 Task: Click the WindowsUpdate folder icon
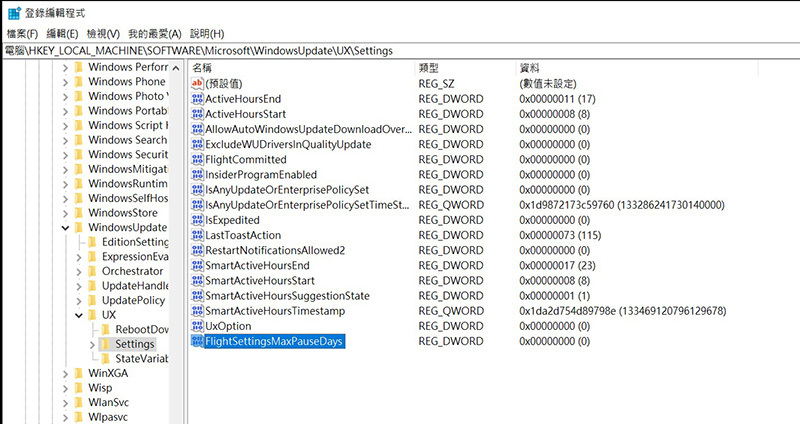coord(79,227)
